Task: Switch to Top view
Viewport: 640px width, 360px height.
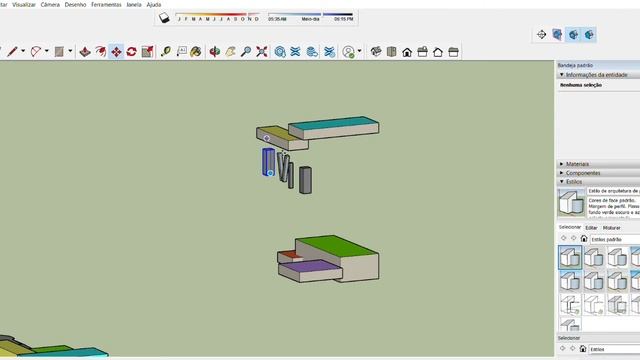Action: 391,52
